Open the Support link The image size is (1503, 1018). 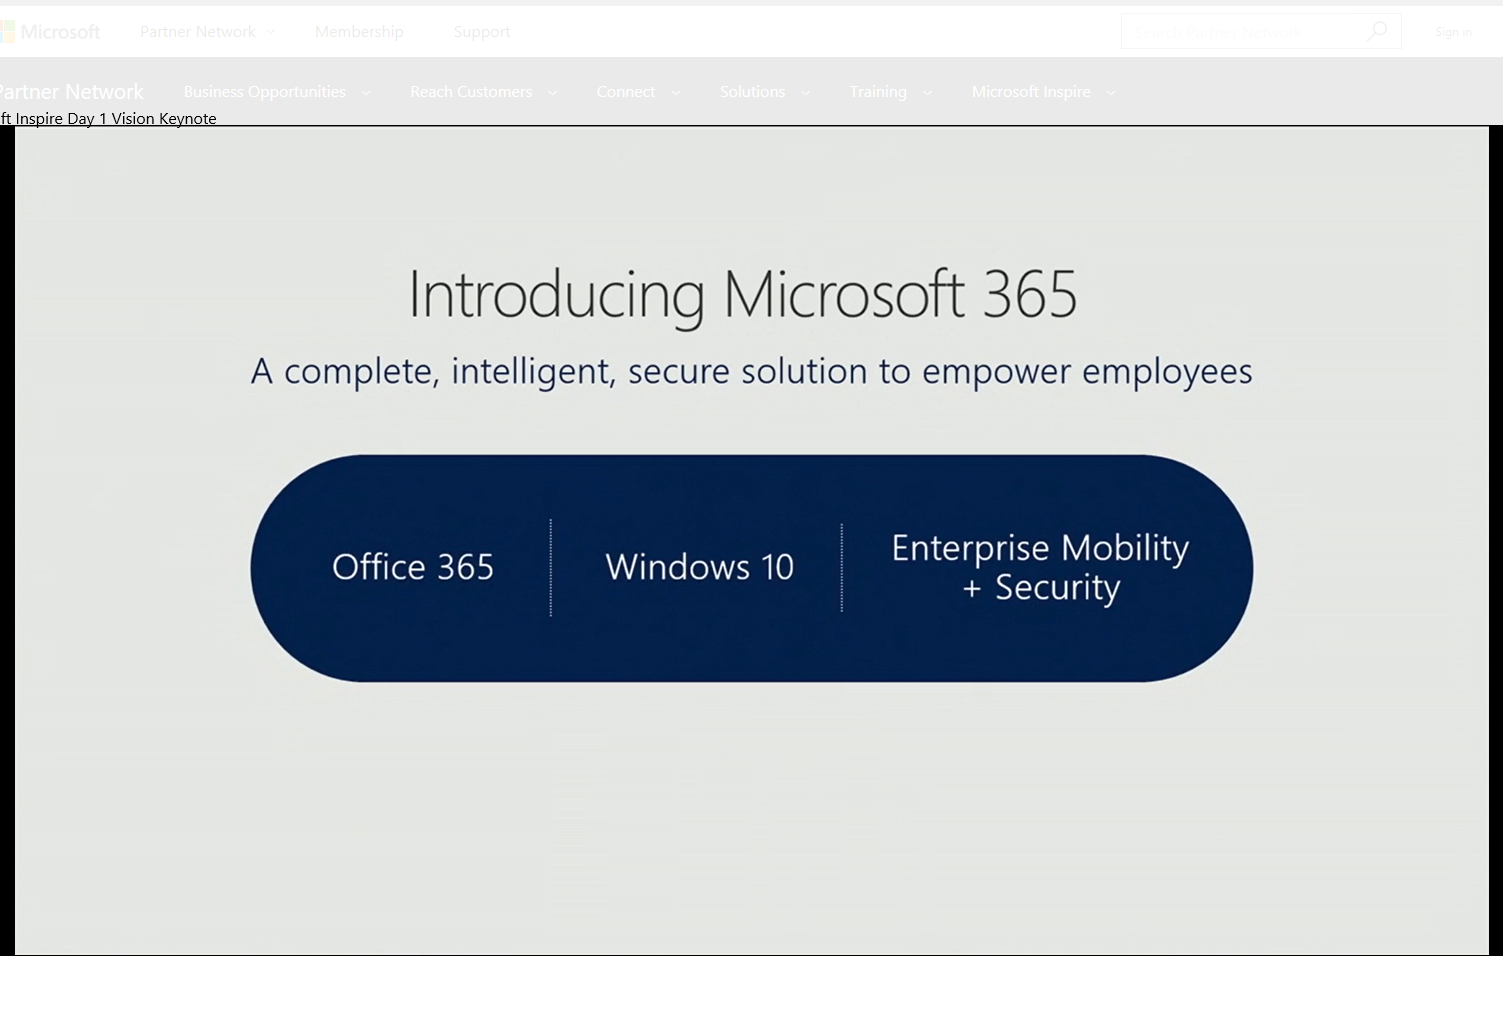(x=482, y=32)
